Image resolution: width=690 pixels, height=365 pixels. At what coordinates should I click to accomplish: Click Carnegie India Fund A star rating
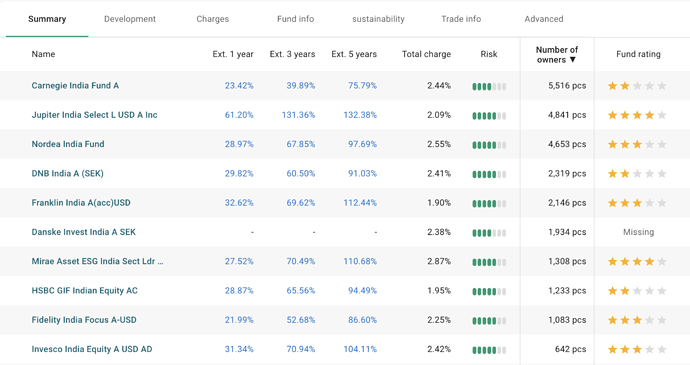pos(637,86)
